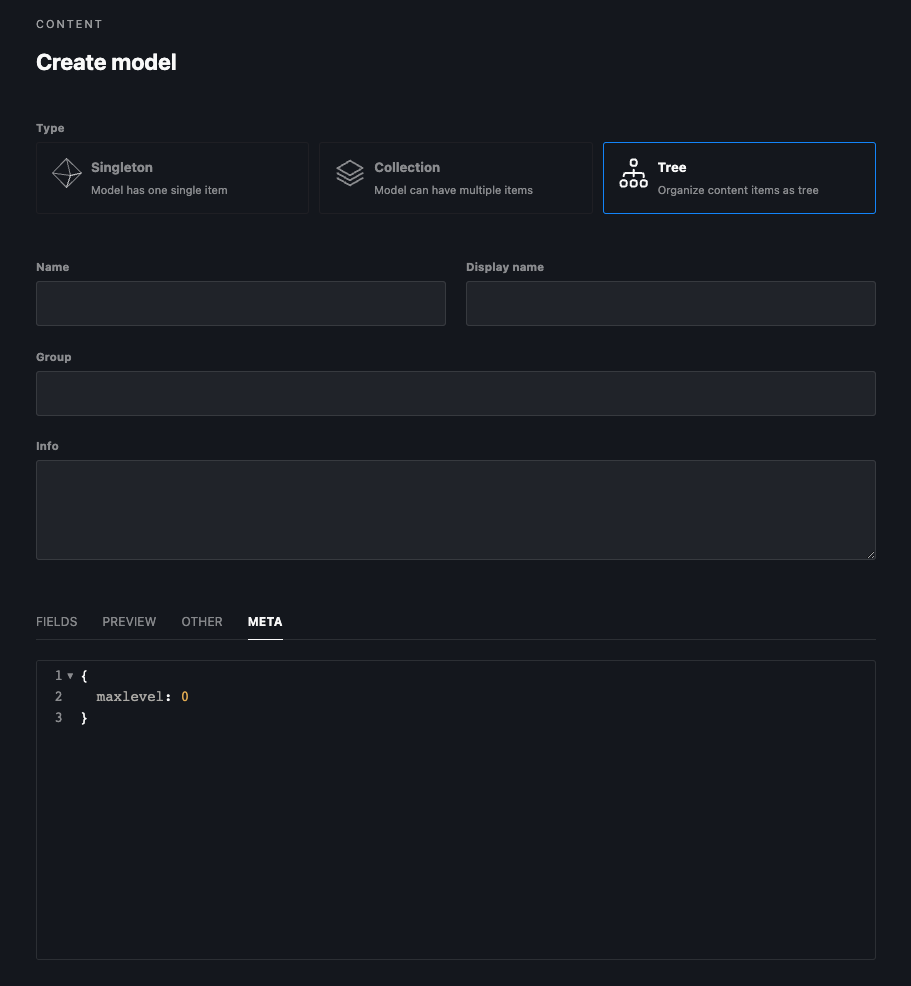Click the maxlevel value 0
Image resolution: width=911 pixels, height=986 pixels.
[184, 696]
